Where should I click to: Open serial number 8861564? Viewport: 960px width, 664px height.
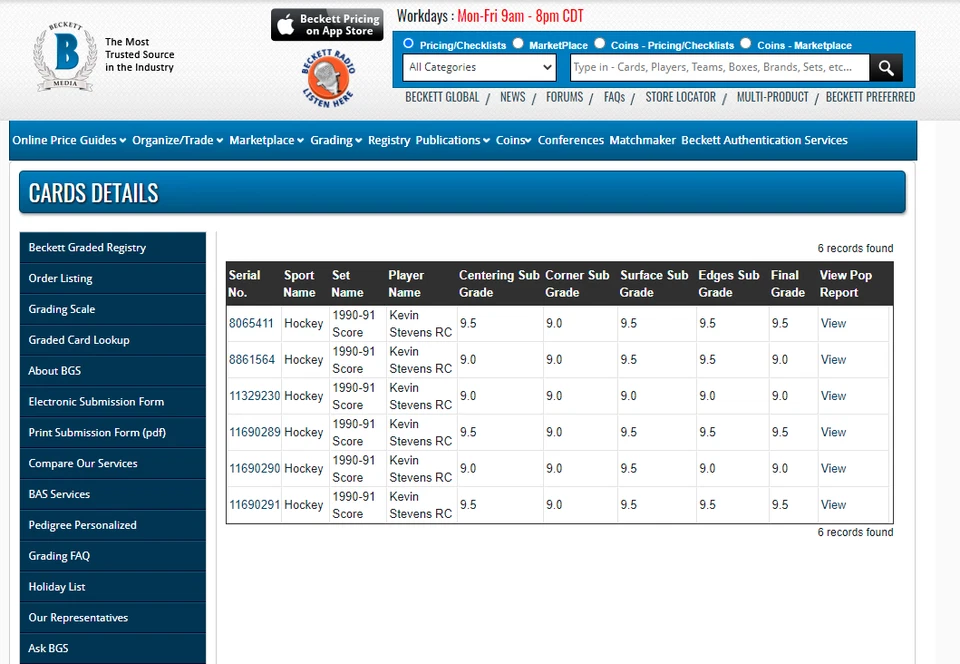tap(252, 359)
